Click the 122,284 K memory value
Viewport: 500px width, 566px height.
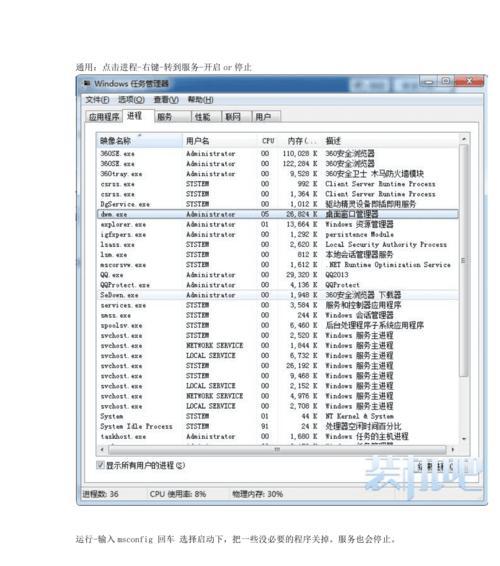(x=300, y=164)
